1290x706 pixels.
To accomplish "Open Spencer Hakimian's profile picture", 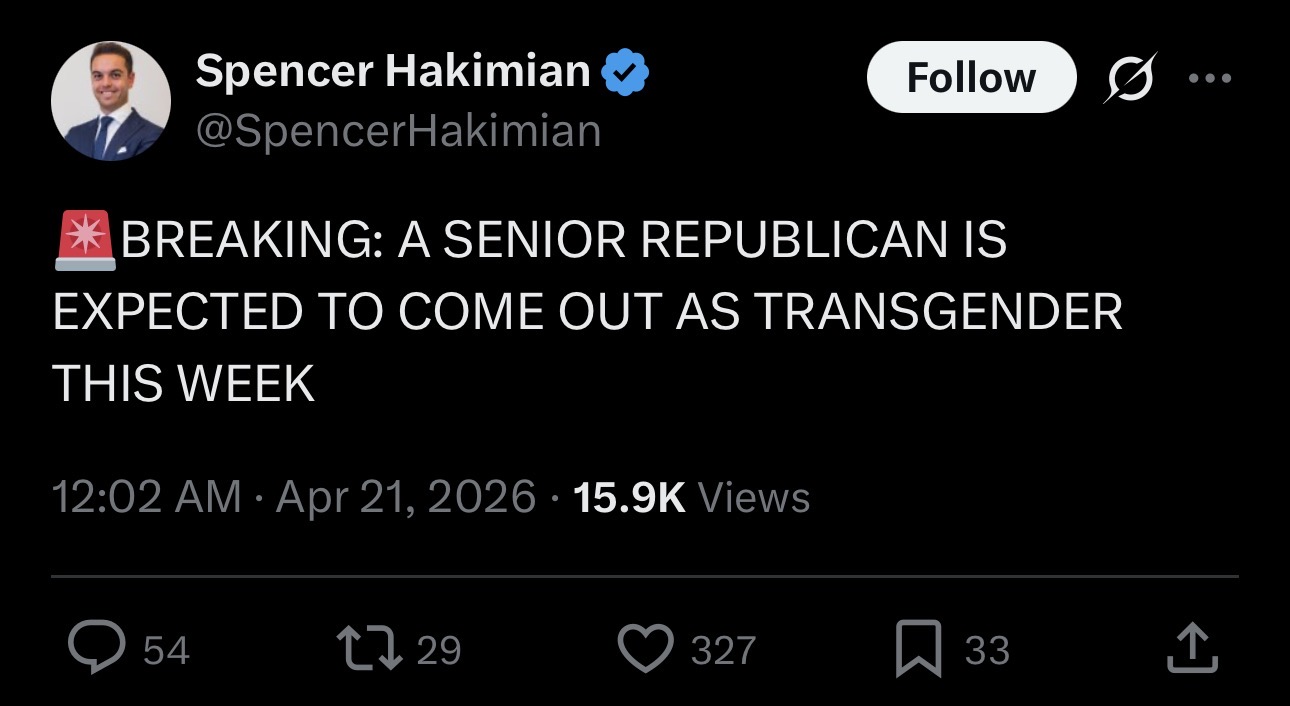I will [x=111, y=101].
